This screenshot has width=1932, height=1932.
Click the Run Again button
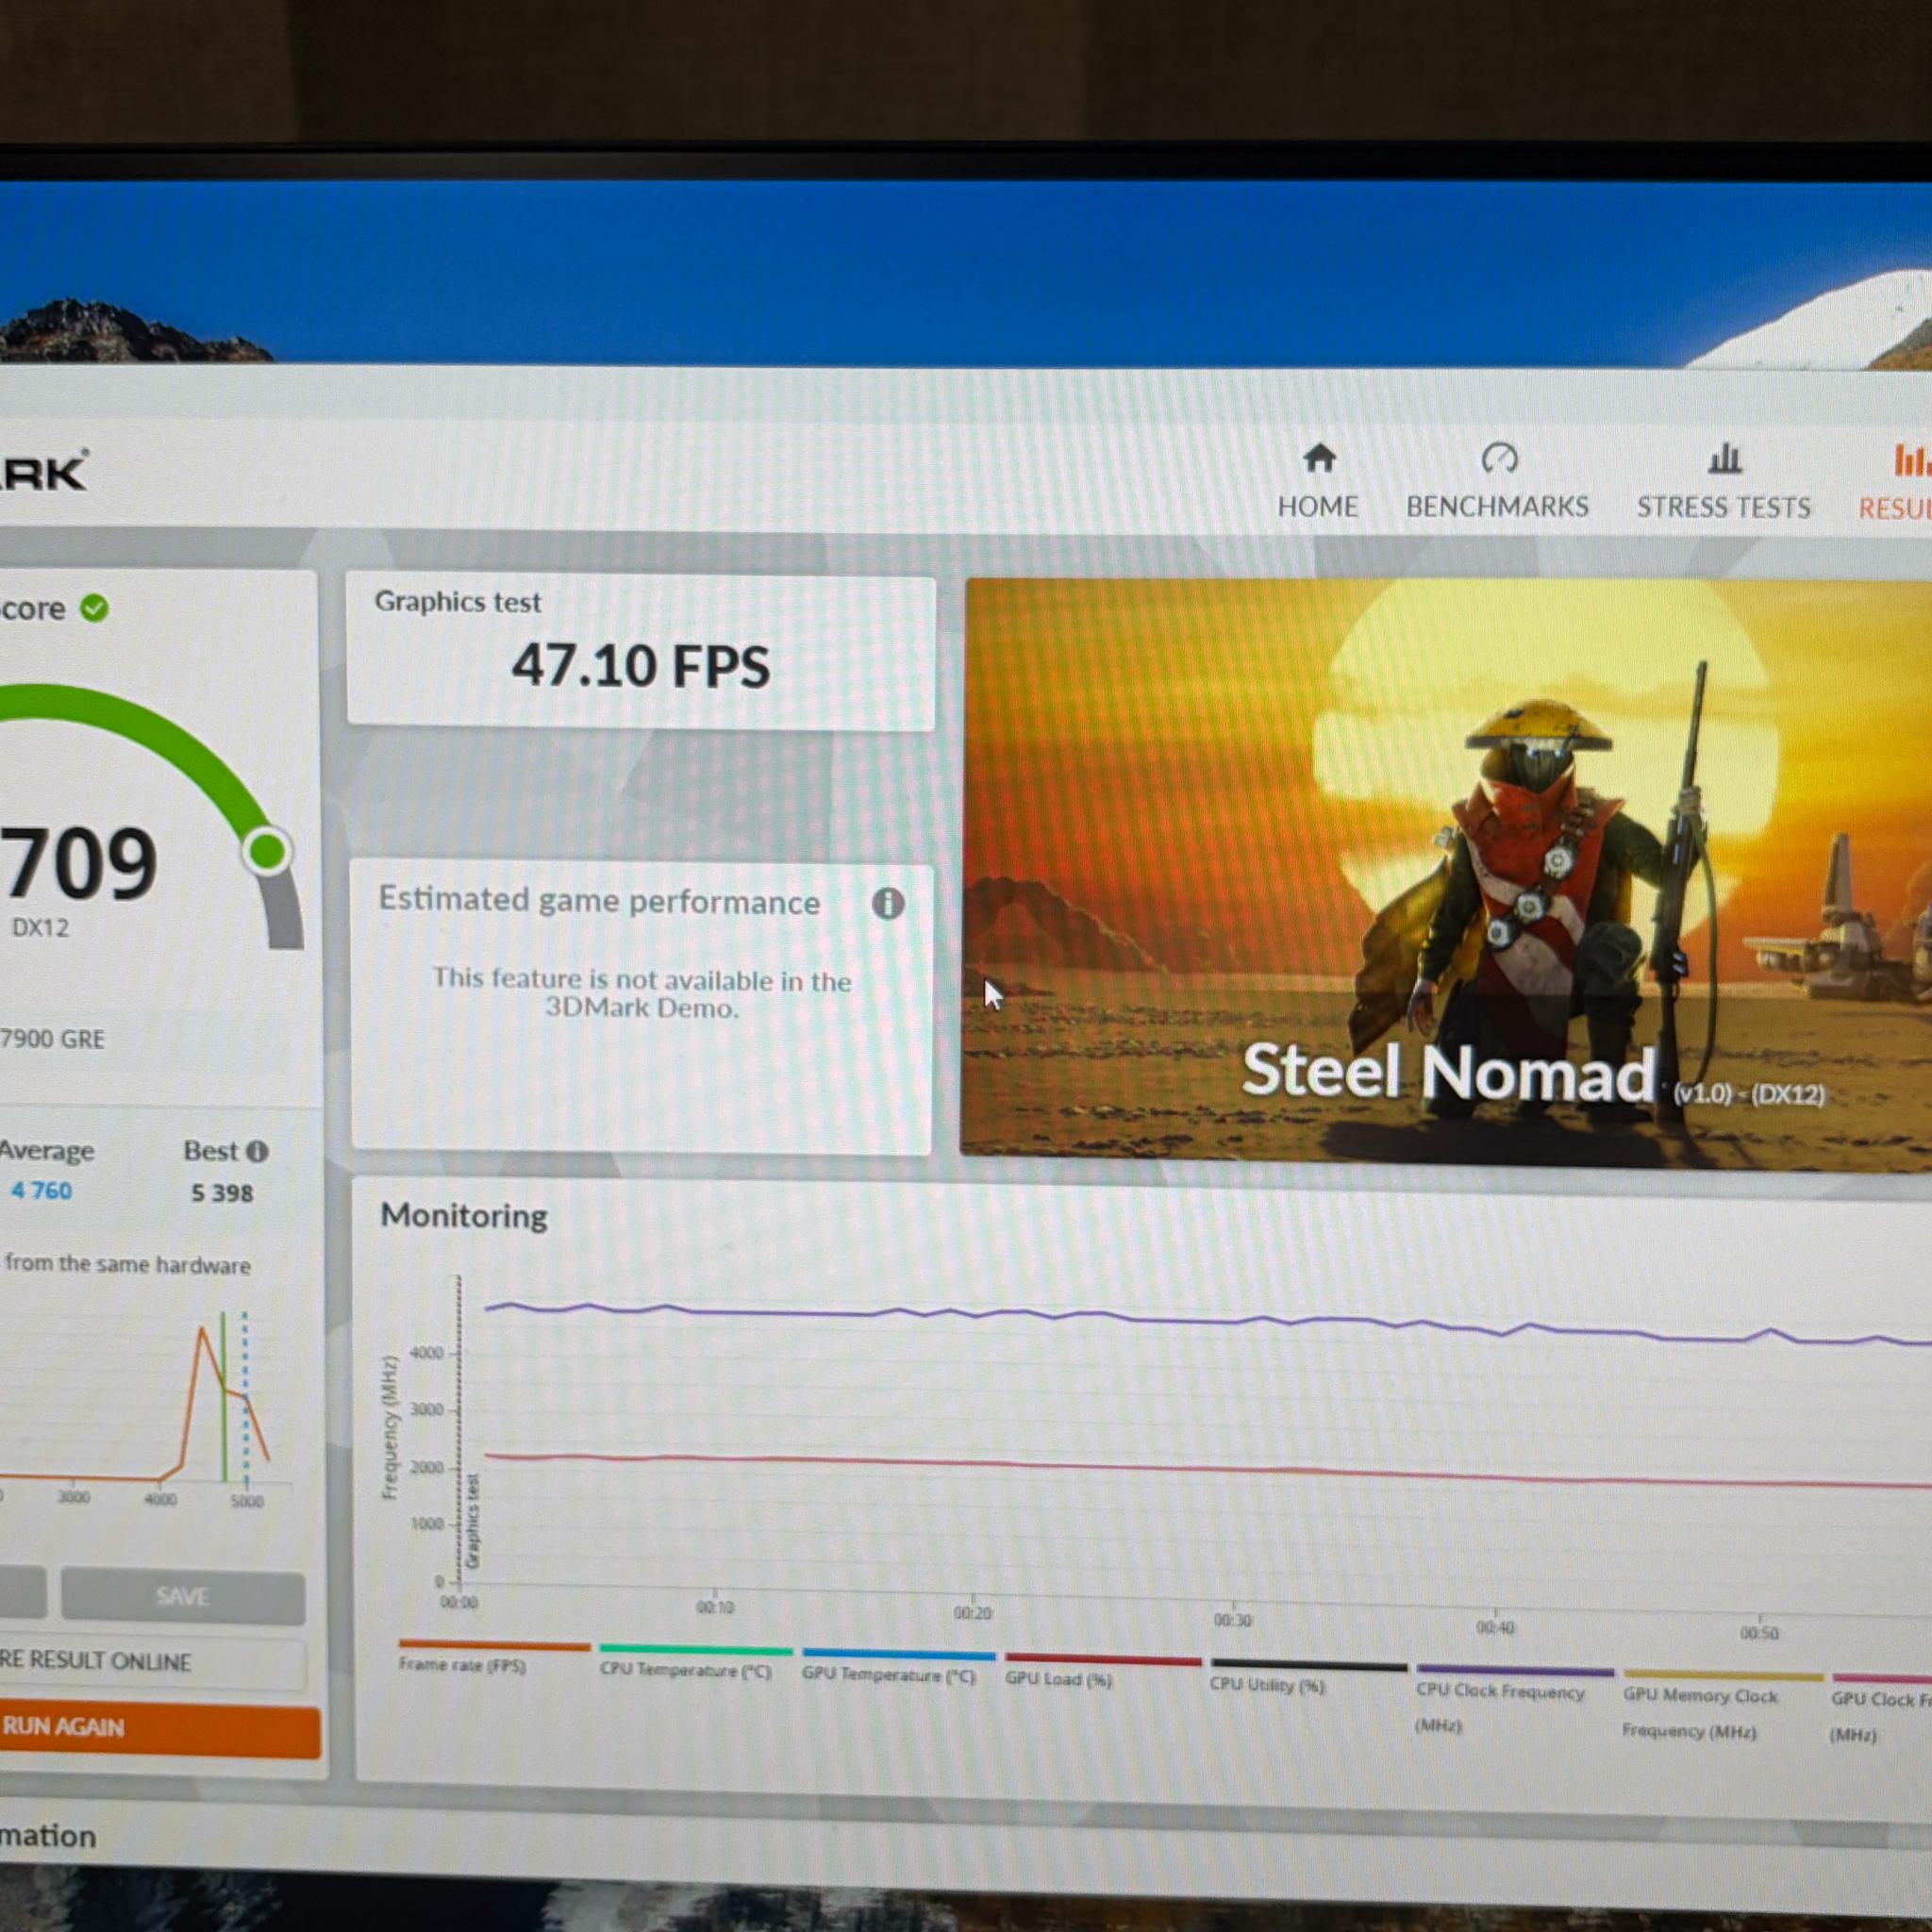[x=160, y=1727]
